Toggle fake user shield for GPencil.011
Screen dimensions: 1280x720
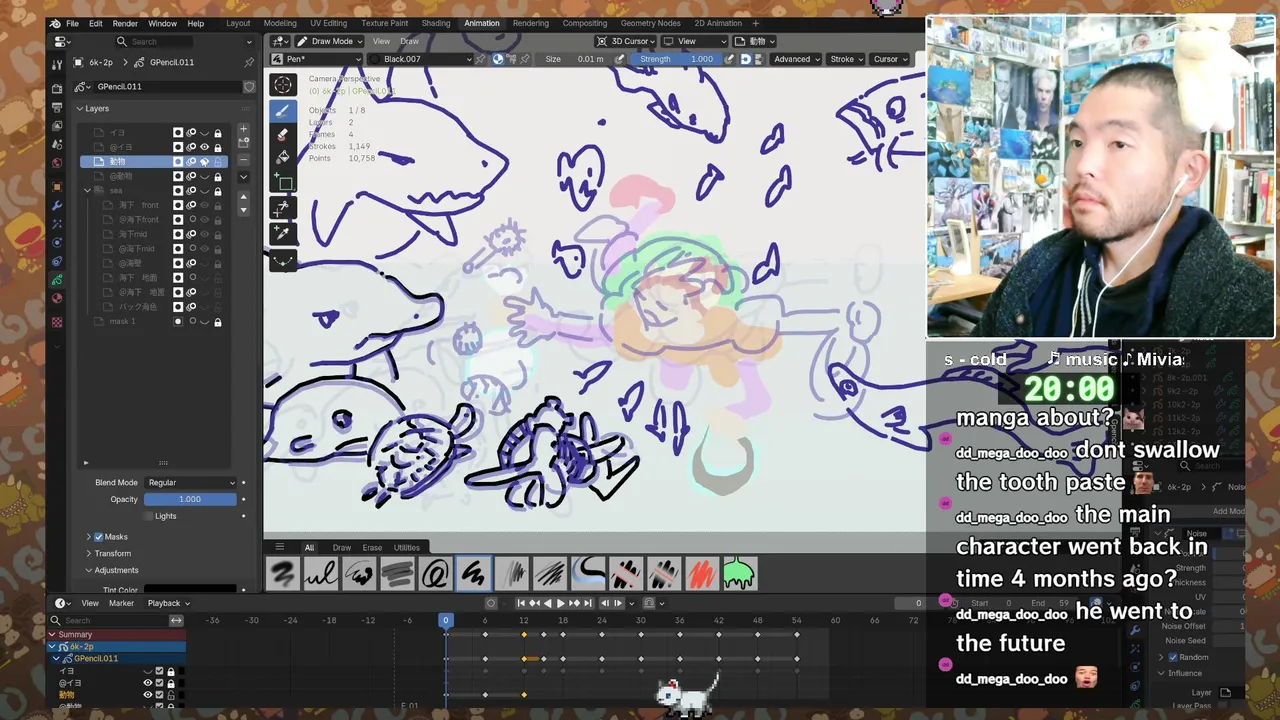(x=249, y=87)
